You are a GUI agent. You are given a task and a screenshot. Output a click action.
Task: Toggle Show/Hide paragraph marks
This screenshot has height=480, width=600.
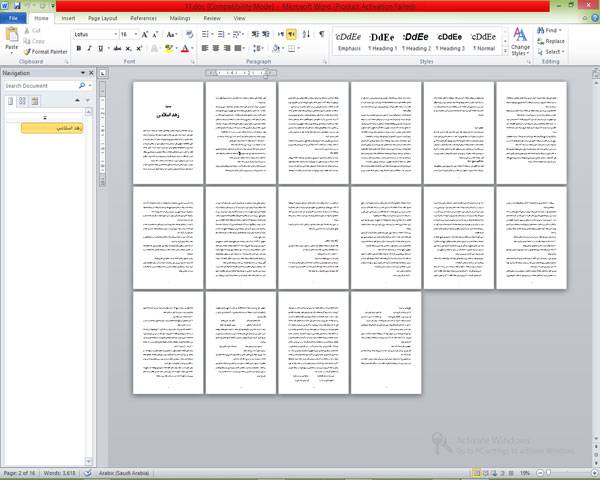click(322, 34)
